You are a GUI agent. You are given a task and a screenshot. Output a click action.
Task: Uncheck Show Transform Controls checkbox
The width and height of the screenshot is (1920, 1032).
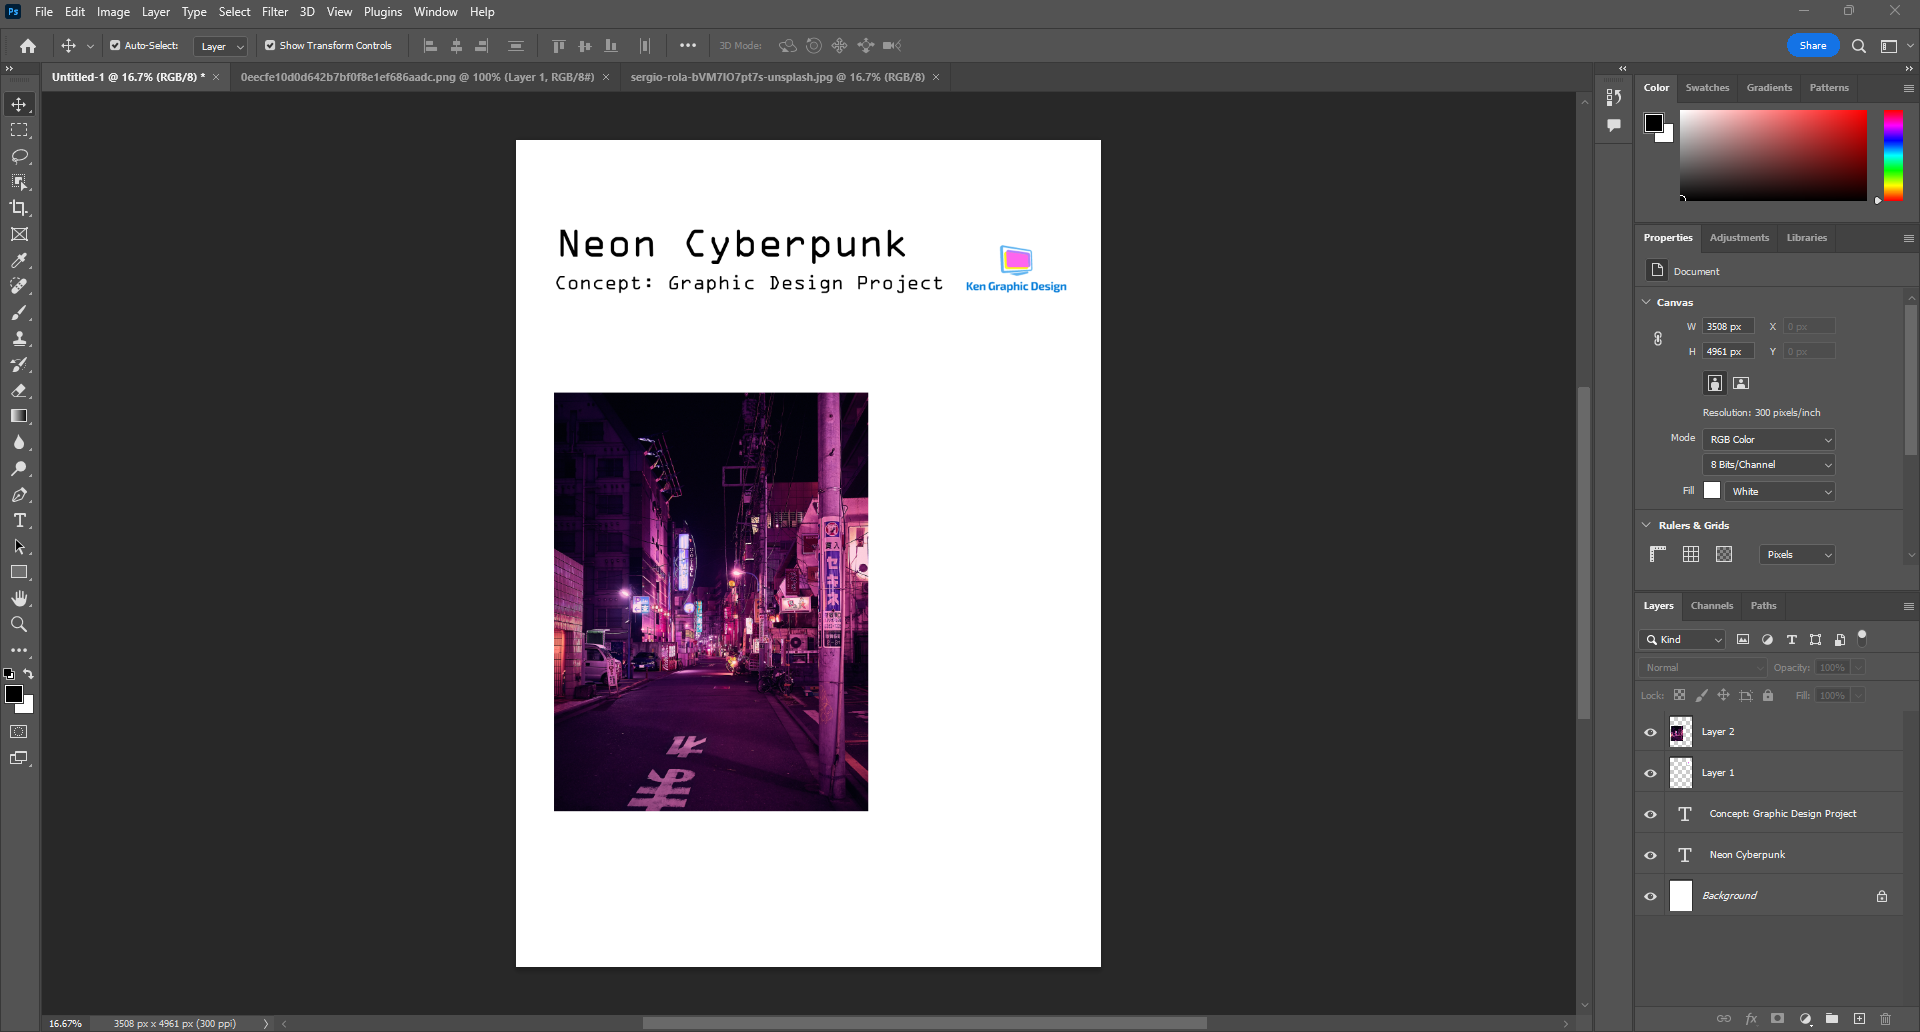click(270, 46)
